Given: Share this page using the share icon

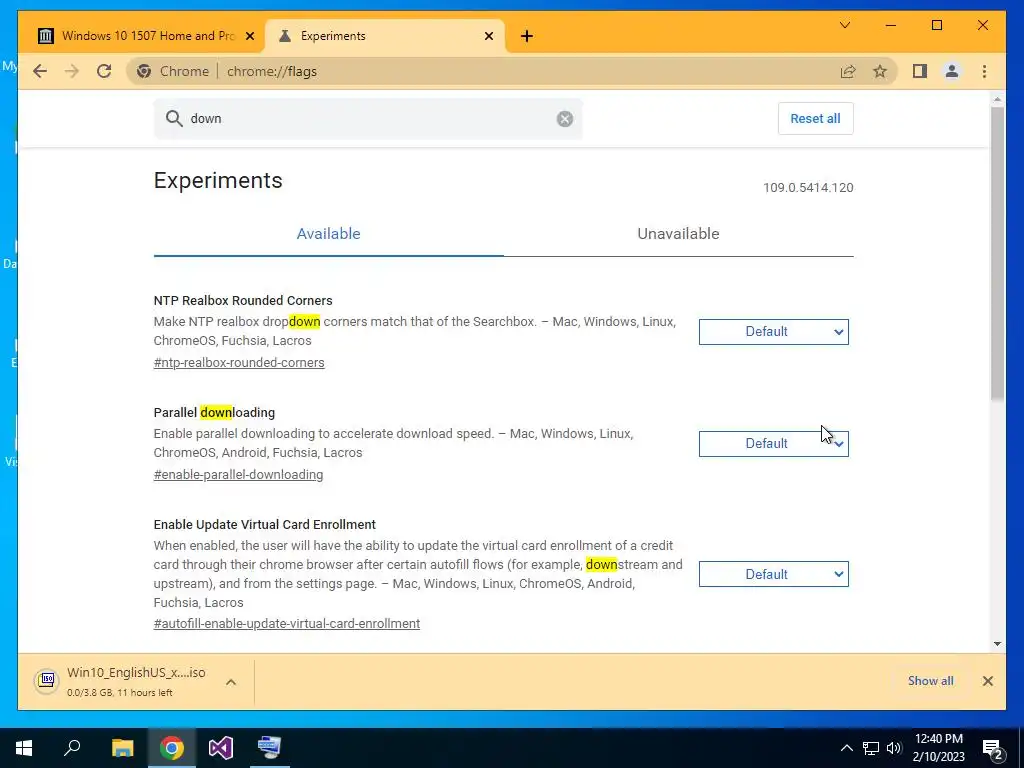Looking at the screenshot, I should (x=848, y=71).
